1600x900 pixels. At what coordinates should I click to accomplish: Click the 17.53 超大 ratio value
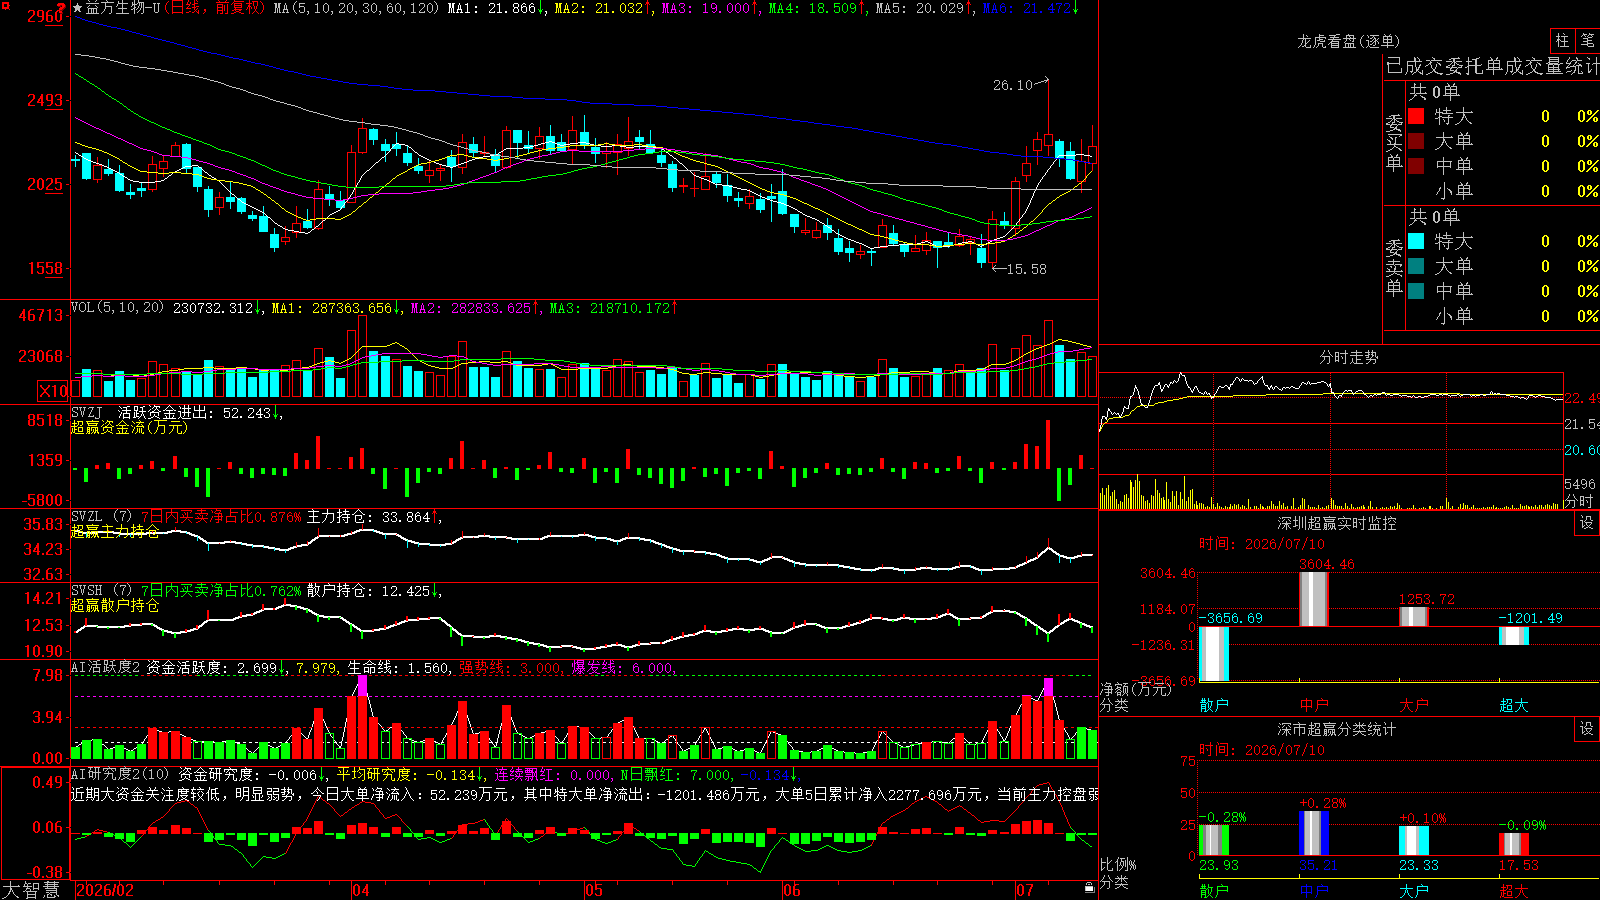coord(1519,865)
